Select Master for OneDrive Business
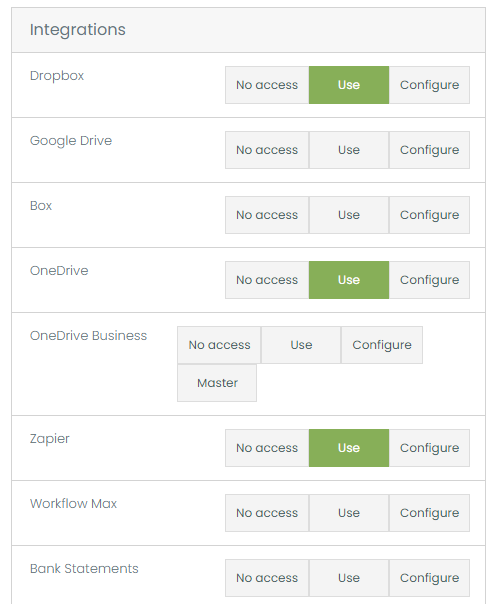Screen dimensions: 494x604 217,383
